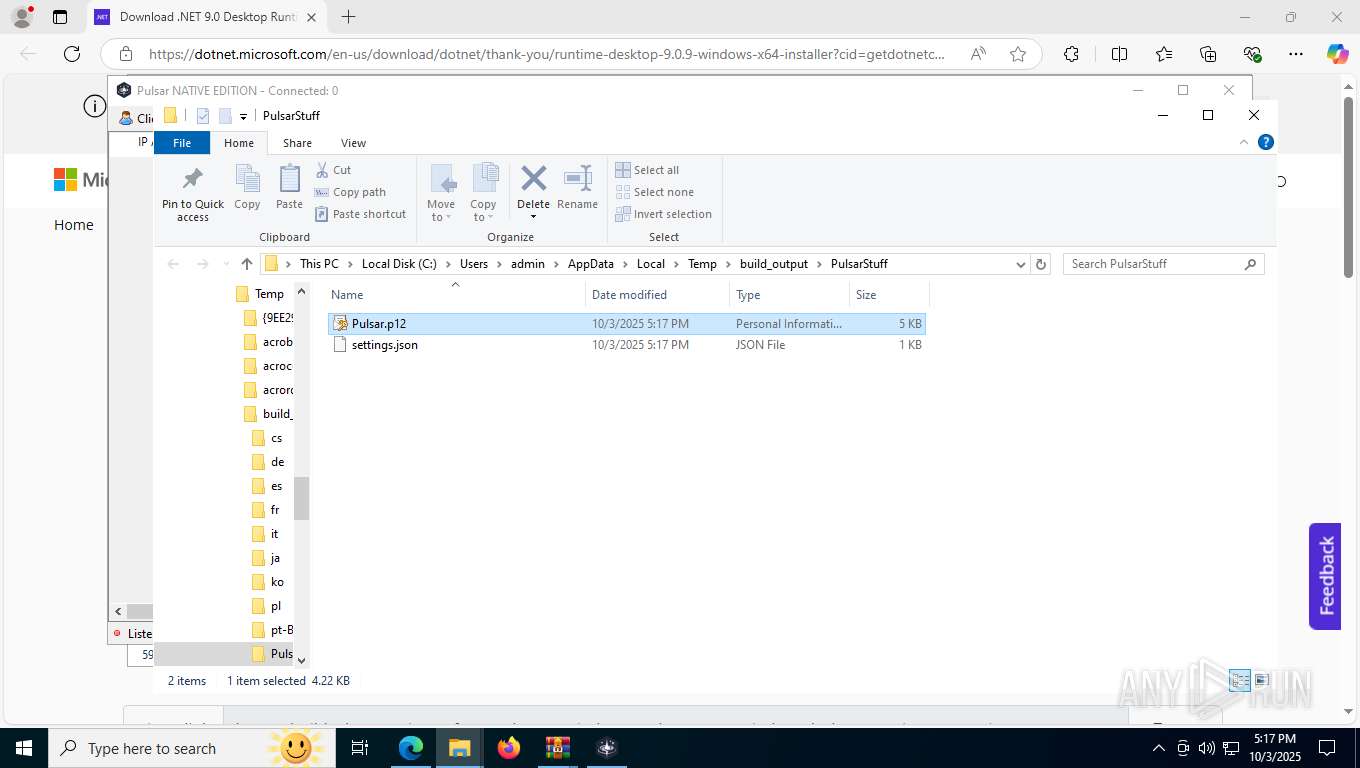
Task: Open Quick Access Toolbar customize arrow
Action: (243, 116)
